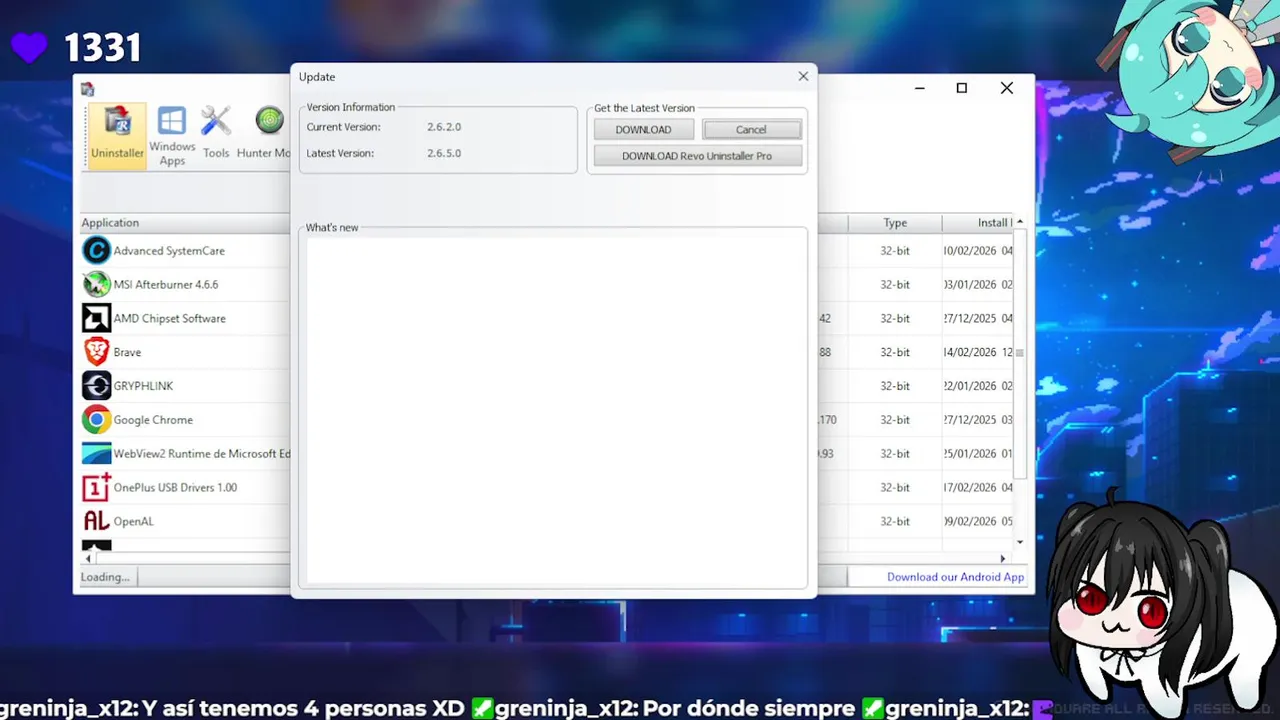Viewport: 1280px width, 720px height.
Task: Click the Current Version value 2.6.2.0
Action: point(444,127)
